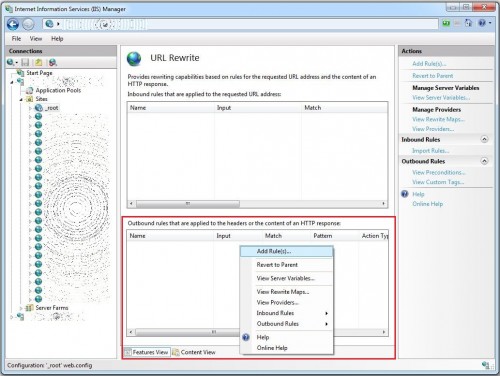Viewport: 500px width, 376px height.
Task: Click View Preconditions... in the Actions pane
Action: 439,172
